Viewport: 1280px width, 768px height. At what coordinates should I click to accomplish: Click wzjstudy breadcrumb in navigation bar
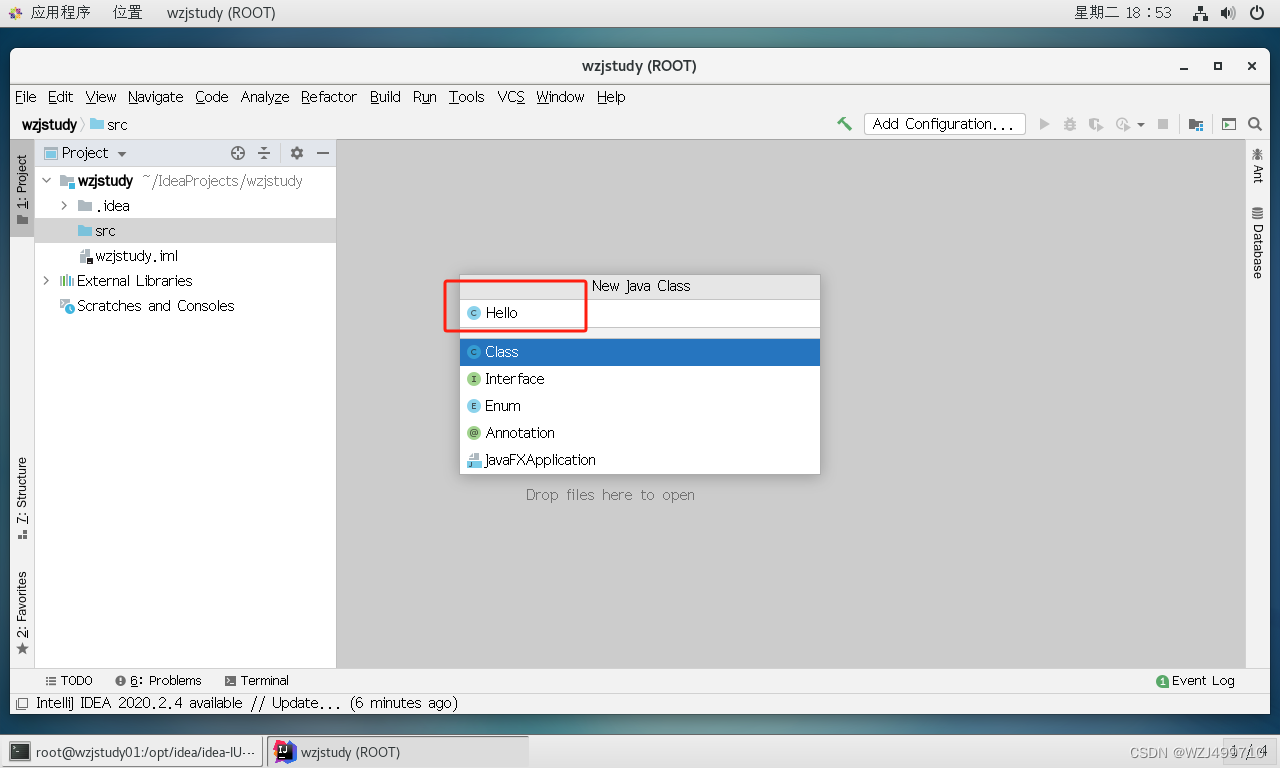(x=49, y=125)
